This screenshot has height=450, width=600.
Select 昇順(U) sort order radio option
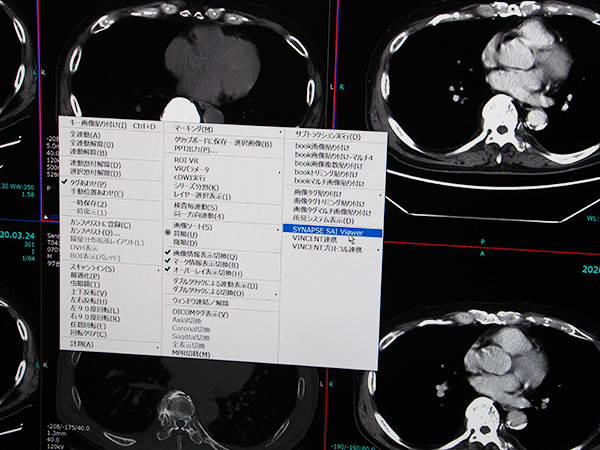tap(185, 234)
